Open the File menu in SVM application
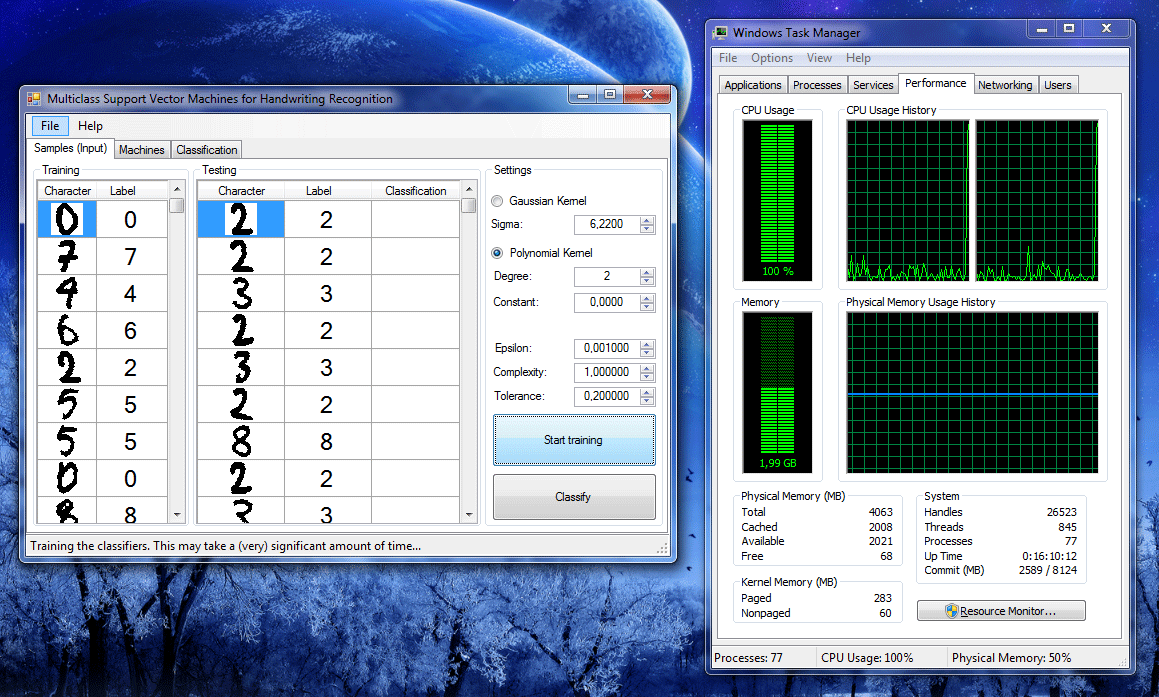Image resolution: width=1159 pixels, height=697 pixels. click(x=50, y=126)
